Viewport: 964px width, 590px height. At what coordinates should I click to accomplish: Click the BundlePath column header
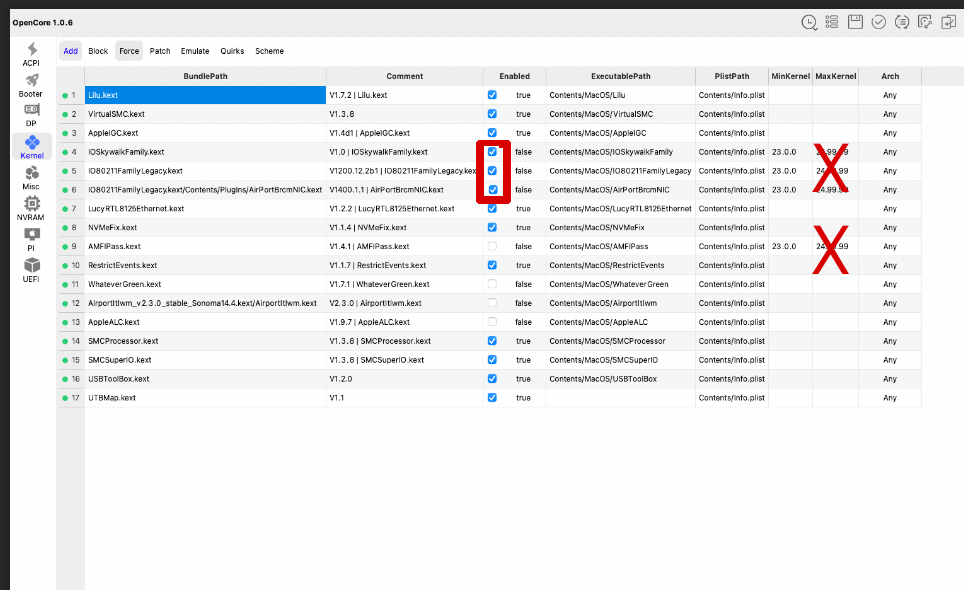[205, 76]
